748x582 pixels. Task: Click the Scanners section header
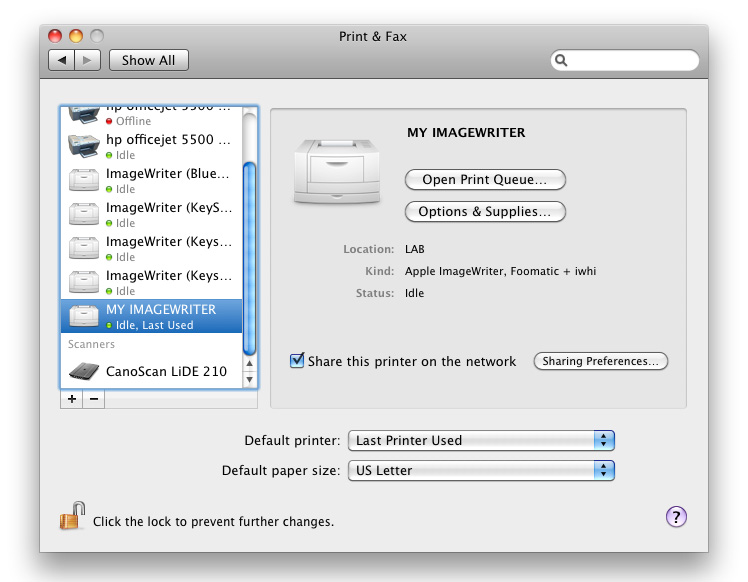91,344
